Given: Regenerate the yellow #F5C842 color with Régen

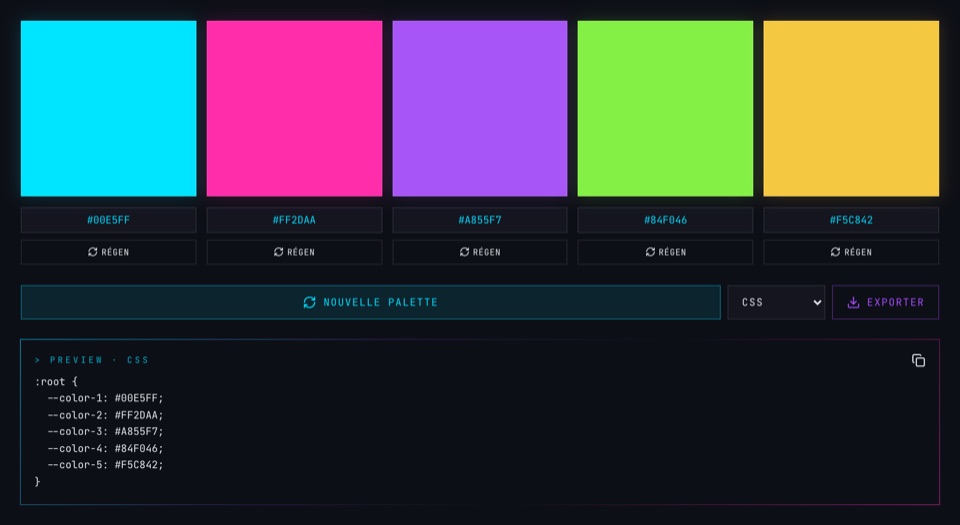Looking at the screenshot, I should click(x=851, y=252).
